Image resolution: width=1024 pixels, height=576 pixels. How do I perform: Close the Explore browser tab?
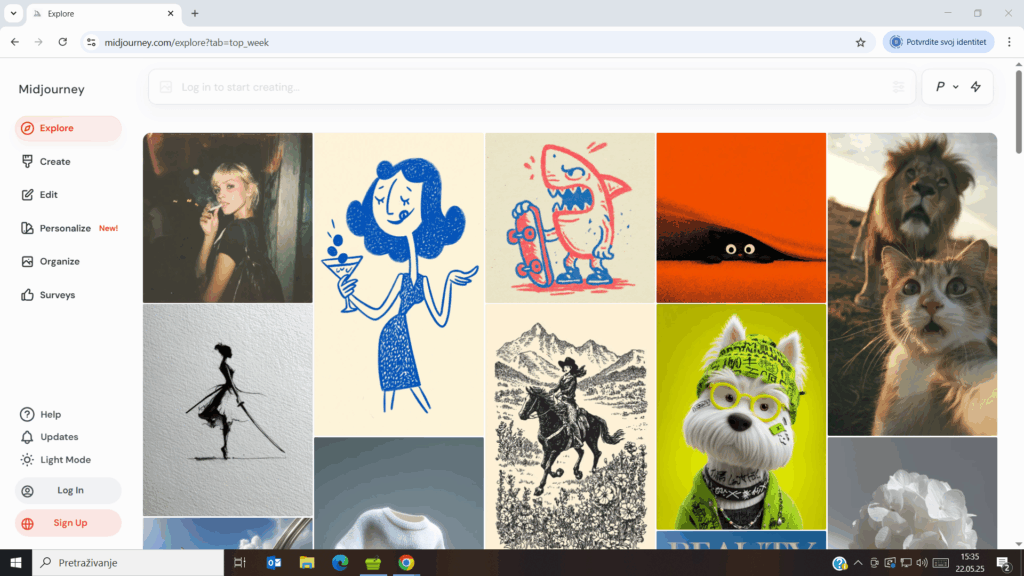tap(170, 13)
